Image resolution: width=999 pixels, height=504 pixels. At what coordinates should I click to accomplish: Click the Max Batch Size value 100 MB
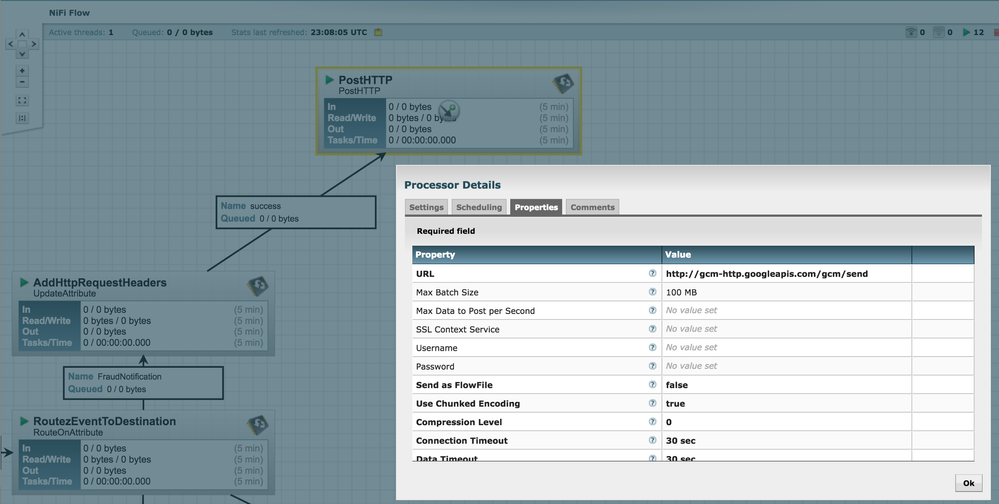681,292
